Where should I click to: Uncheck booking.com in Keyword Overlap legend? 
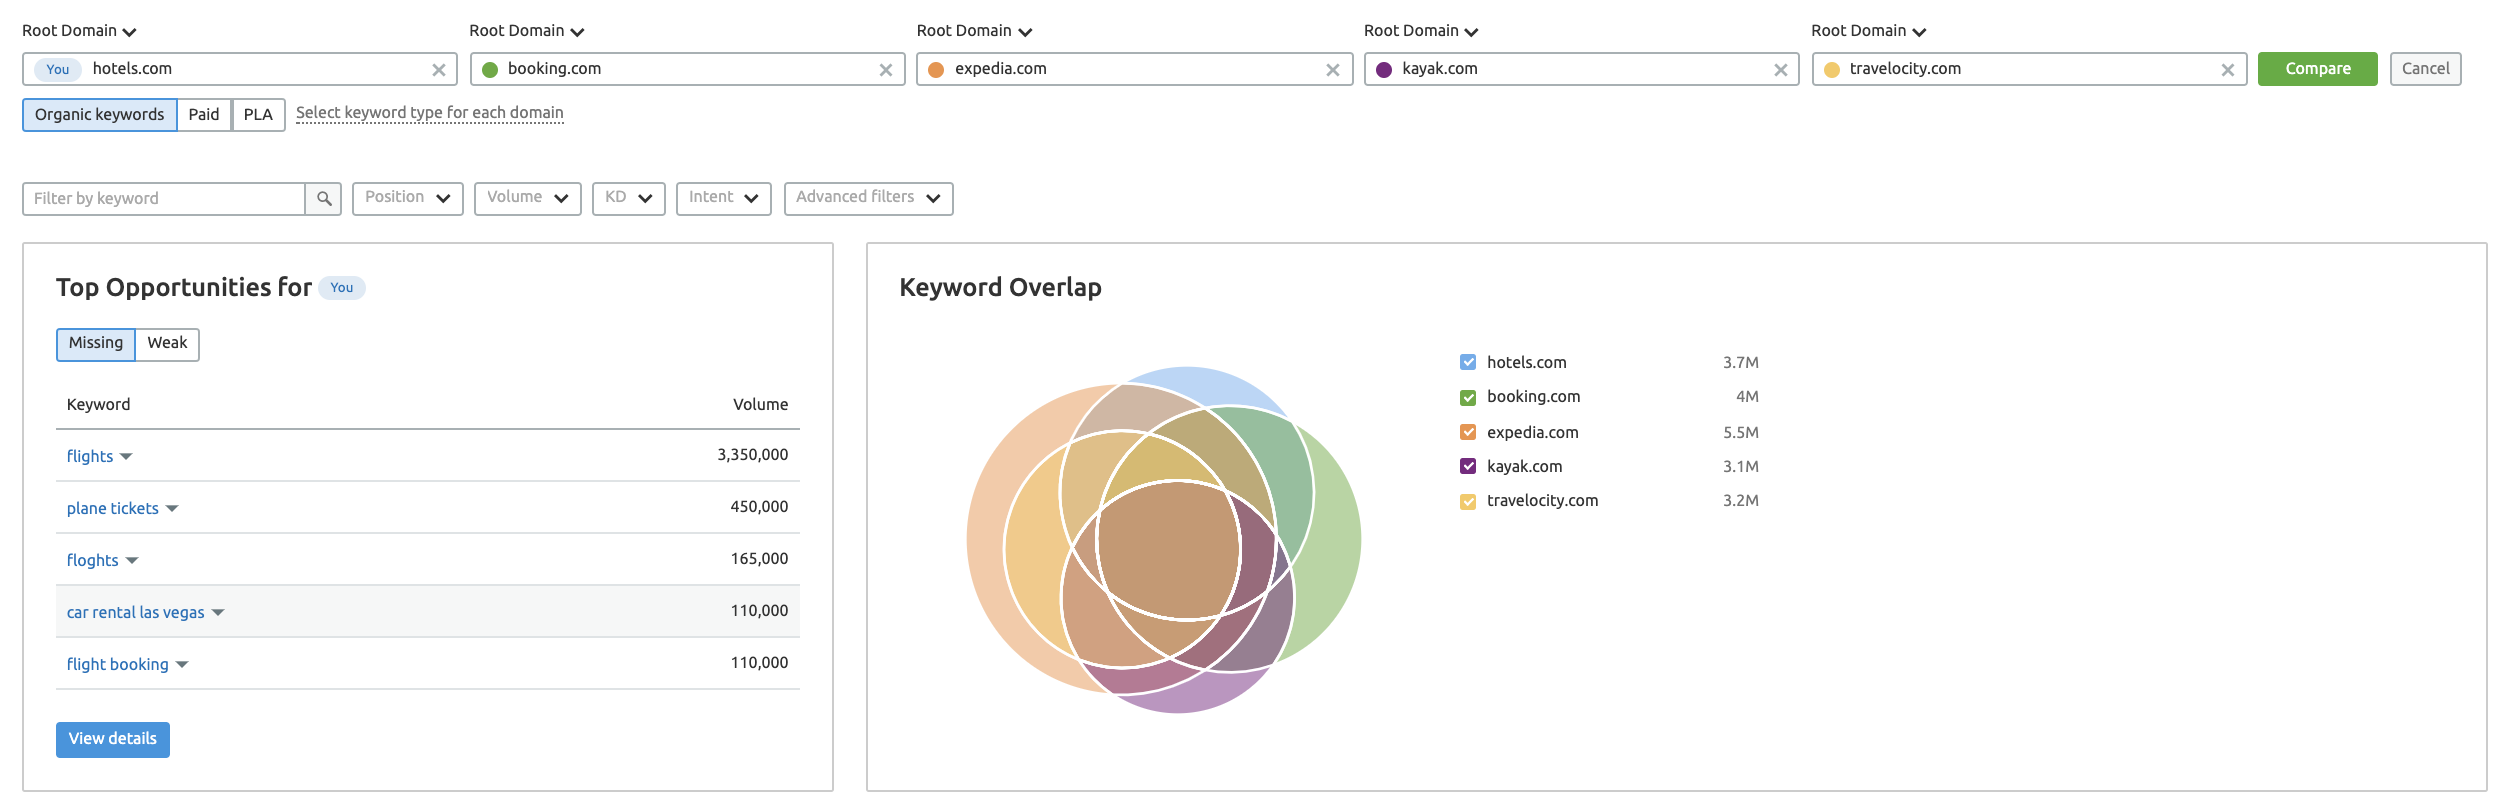[1468, 397]
